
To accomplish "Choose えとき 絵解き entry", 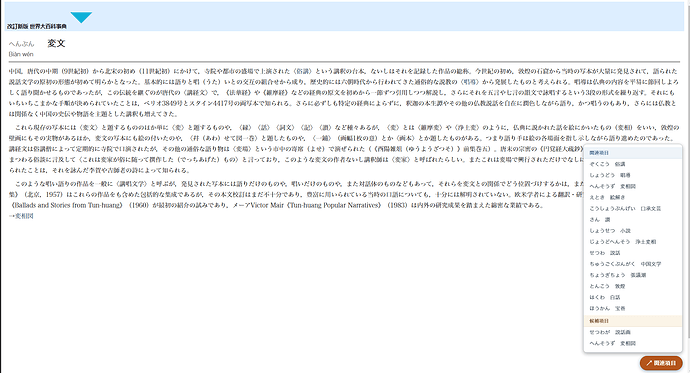I will click(x=607, y=197).
